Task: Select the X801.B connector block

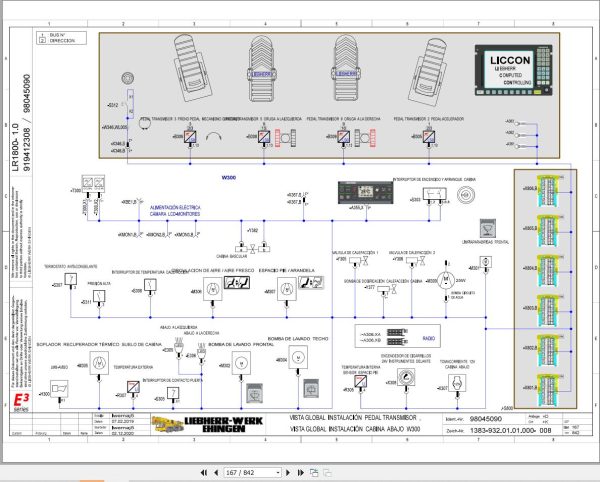Action: point(548,390)
